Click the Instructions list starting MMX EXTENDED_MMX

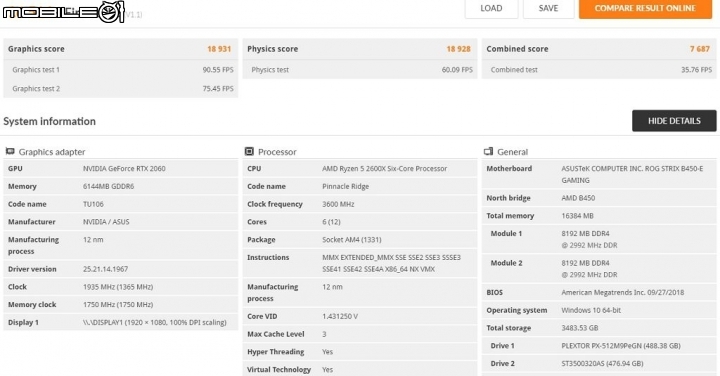pyautogui.click(x=391, y=263)
